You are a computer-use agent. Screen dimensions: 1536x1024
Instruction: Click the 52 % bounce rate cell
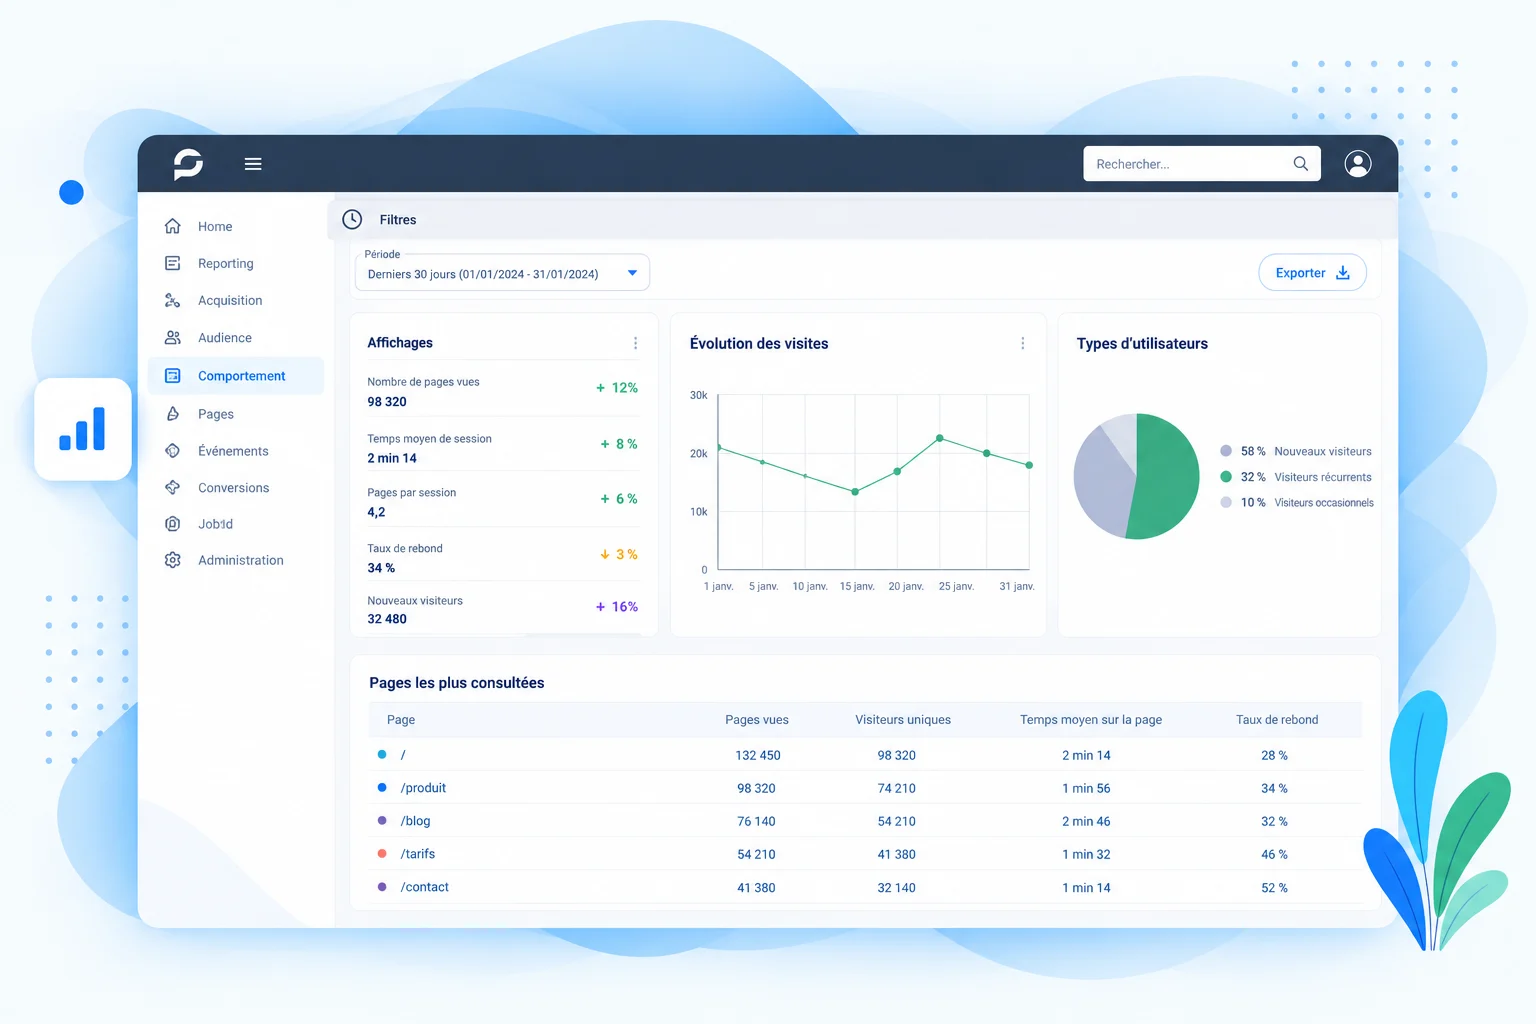coord(1274,888)
